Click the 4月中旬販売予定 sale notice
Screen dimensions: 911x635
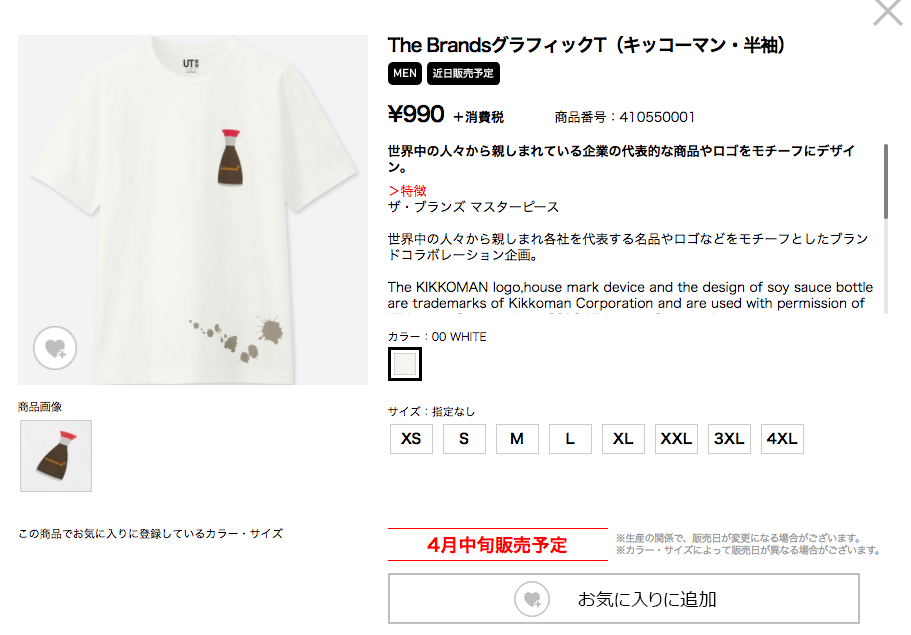(x=498, y=545)
